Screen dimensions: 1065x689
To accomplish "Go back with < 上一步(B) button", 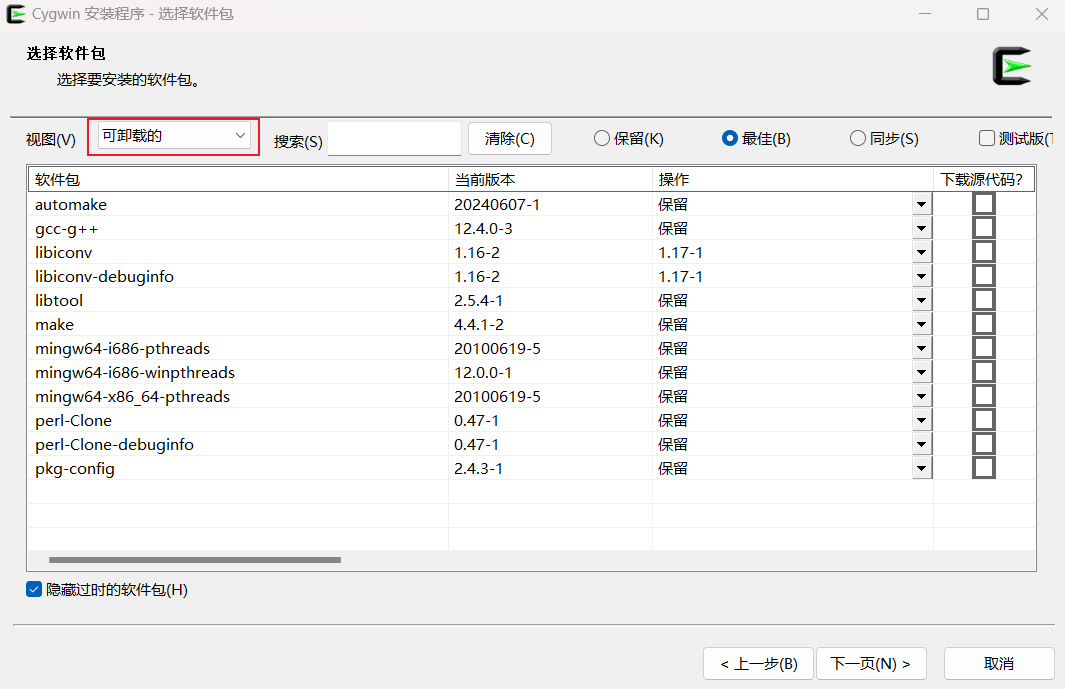I will 758,663.
